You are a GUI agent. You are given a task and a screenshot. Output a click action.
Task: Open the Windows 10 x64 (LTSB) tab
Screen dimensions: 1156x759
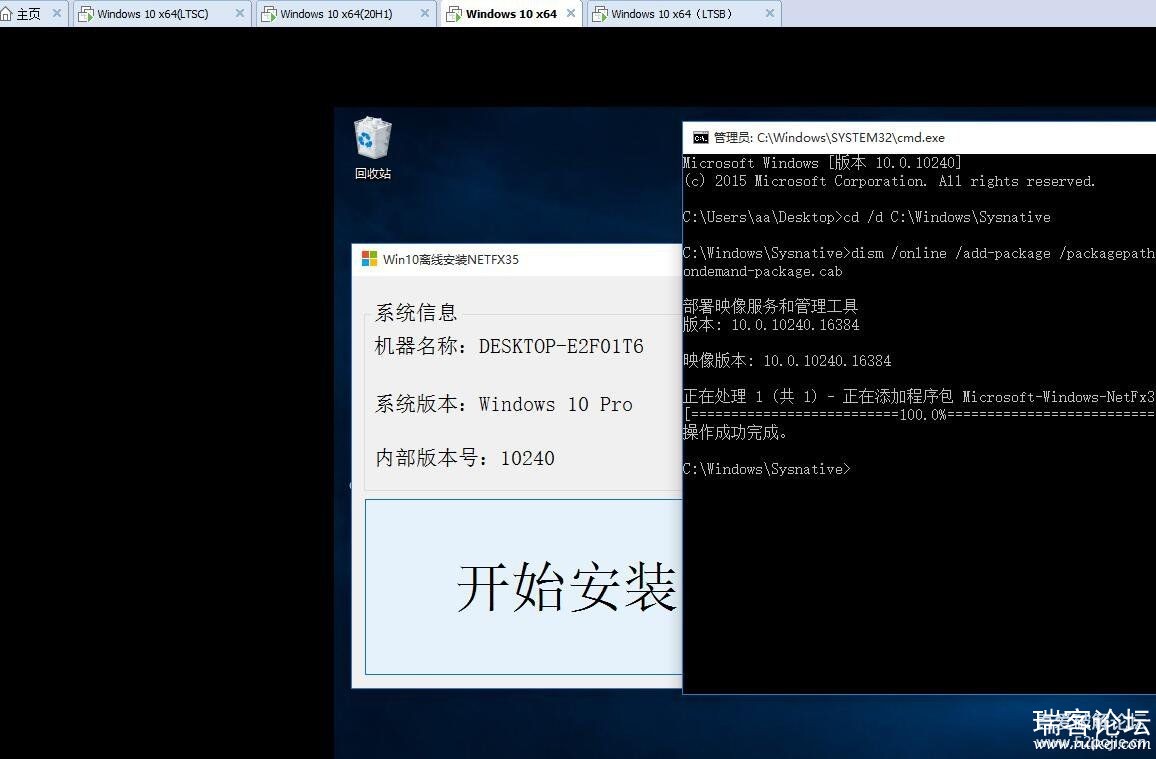(x=683, y=14)
